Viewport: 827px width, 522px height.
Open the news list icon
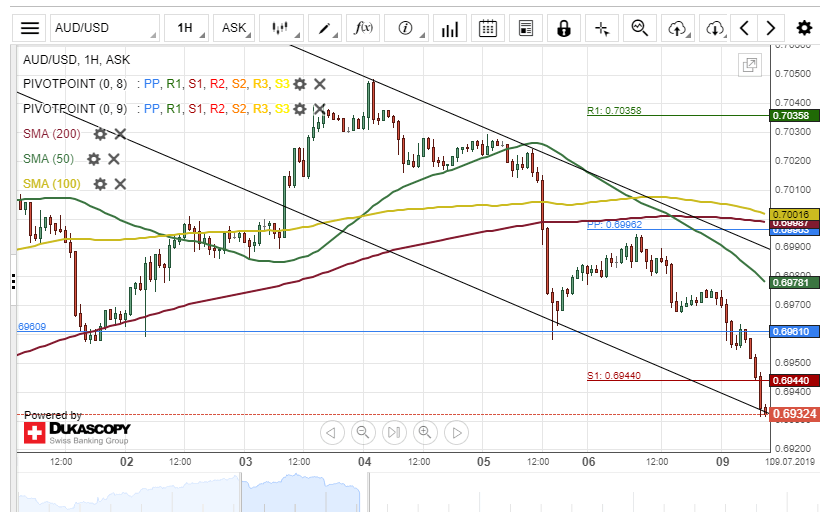coord(526,28)
